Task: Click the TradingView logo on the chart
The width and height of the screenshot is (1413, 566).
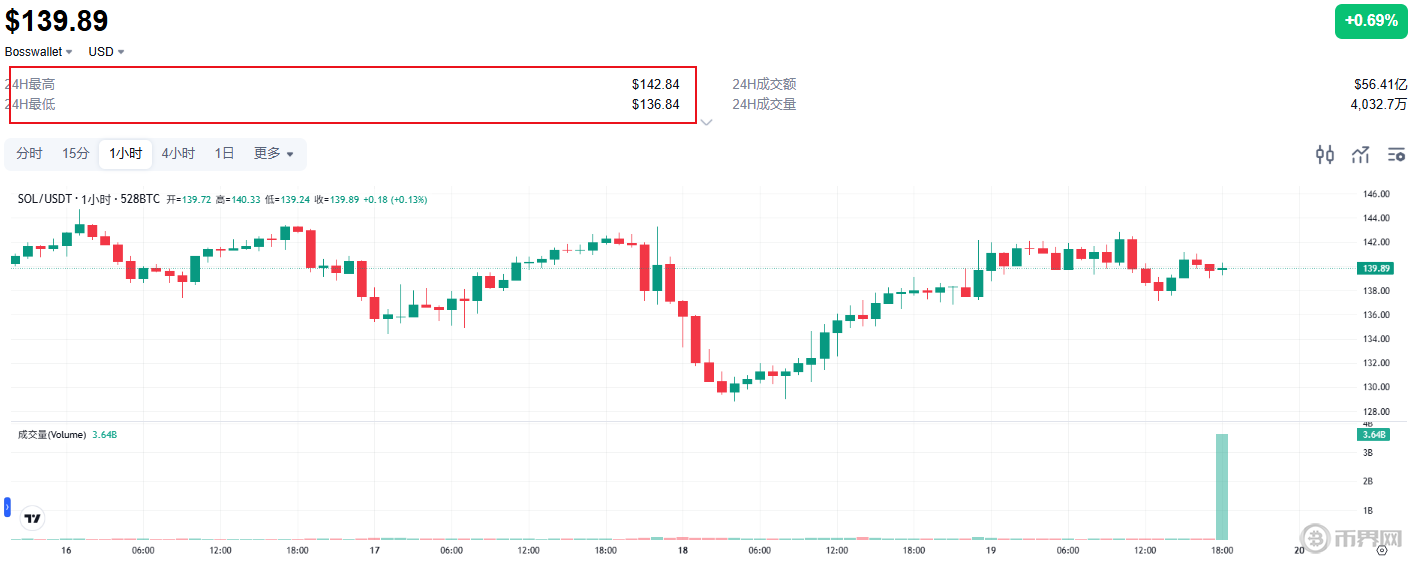Action: pyautogui.click(x=32, y=518)
